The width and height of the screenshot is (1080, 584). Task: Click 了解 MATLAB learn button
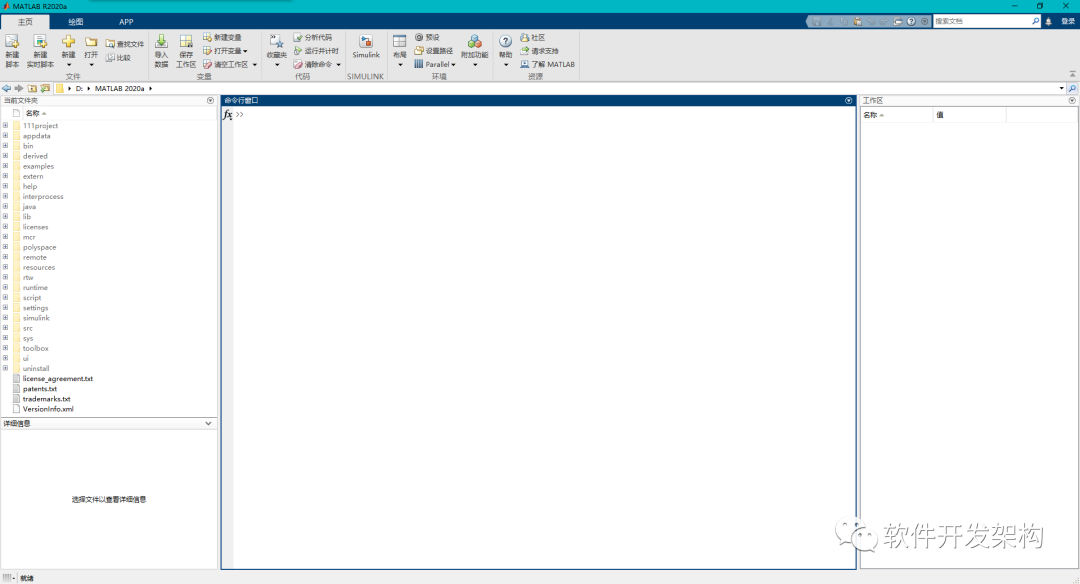tap(548, 64)
